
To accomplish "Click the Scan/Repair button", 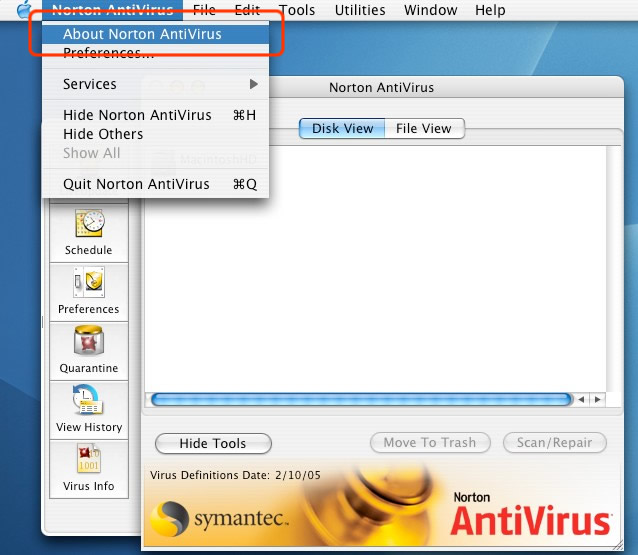I will click(x=555, y=443).
